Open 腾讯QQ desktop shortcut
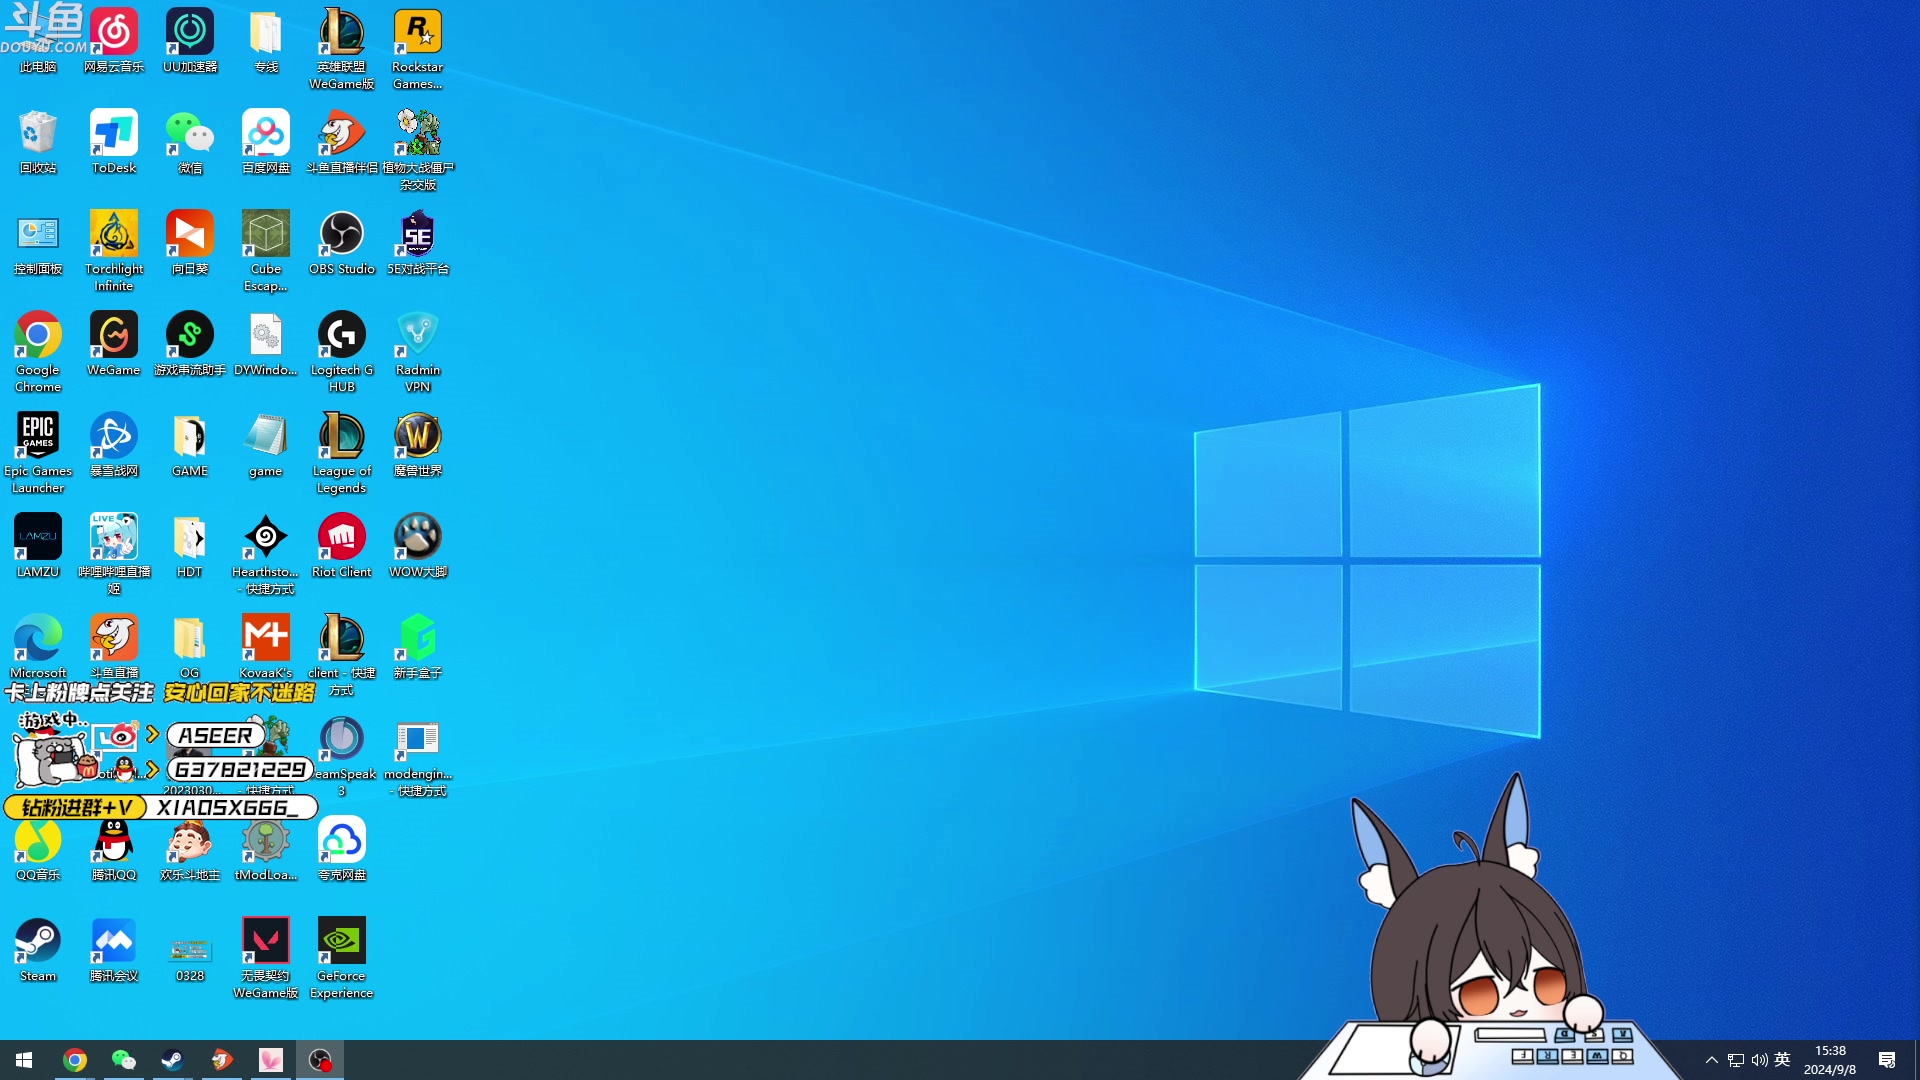The height and width of the screenshot is (1080, 1920). [114, 848]
